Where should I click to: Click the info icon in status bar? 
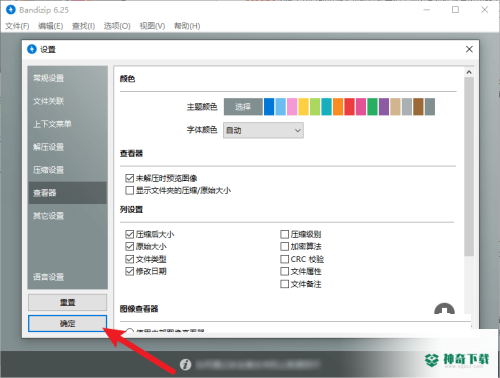click(186, 364)
